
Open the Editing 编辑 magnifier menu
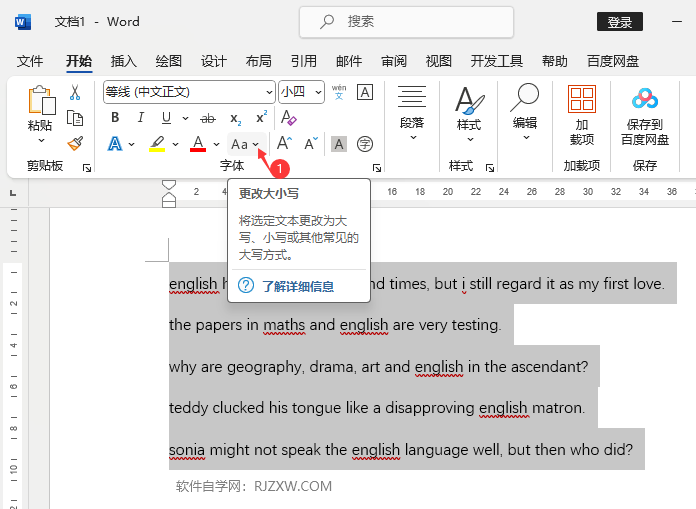[x=525, y=112]
